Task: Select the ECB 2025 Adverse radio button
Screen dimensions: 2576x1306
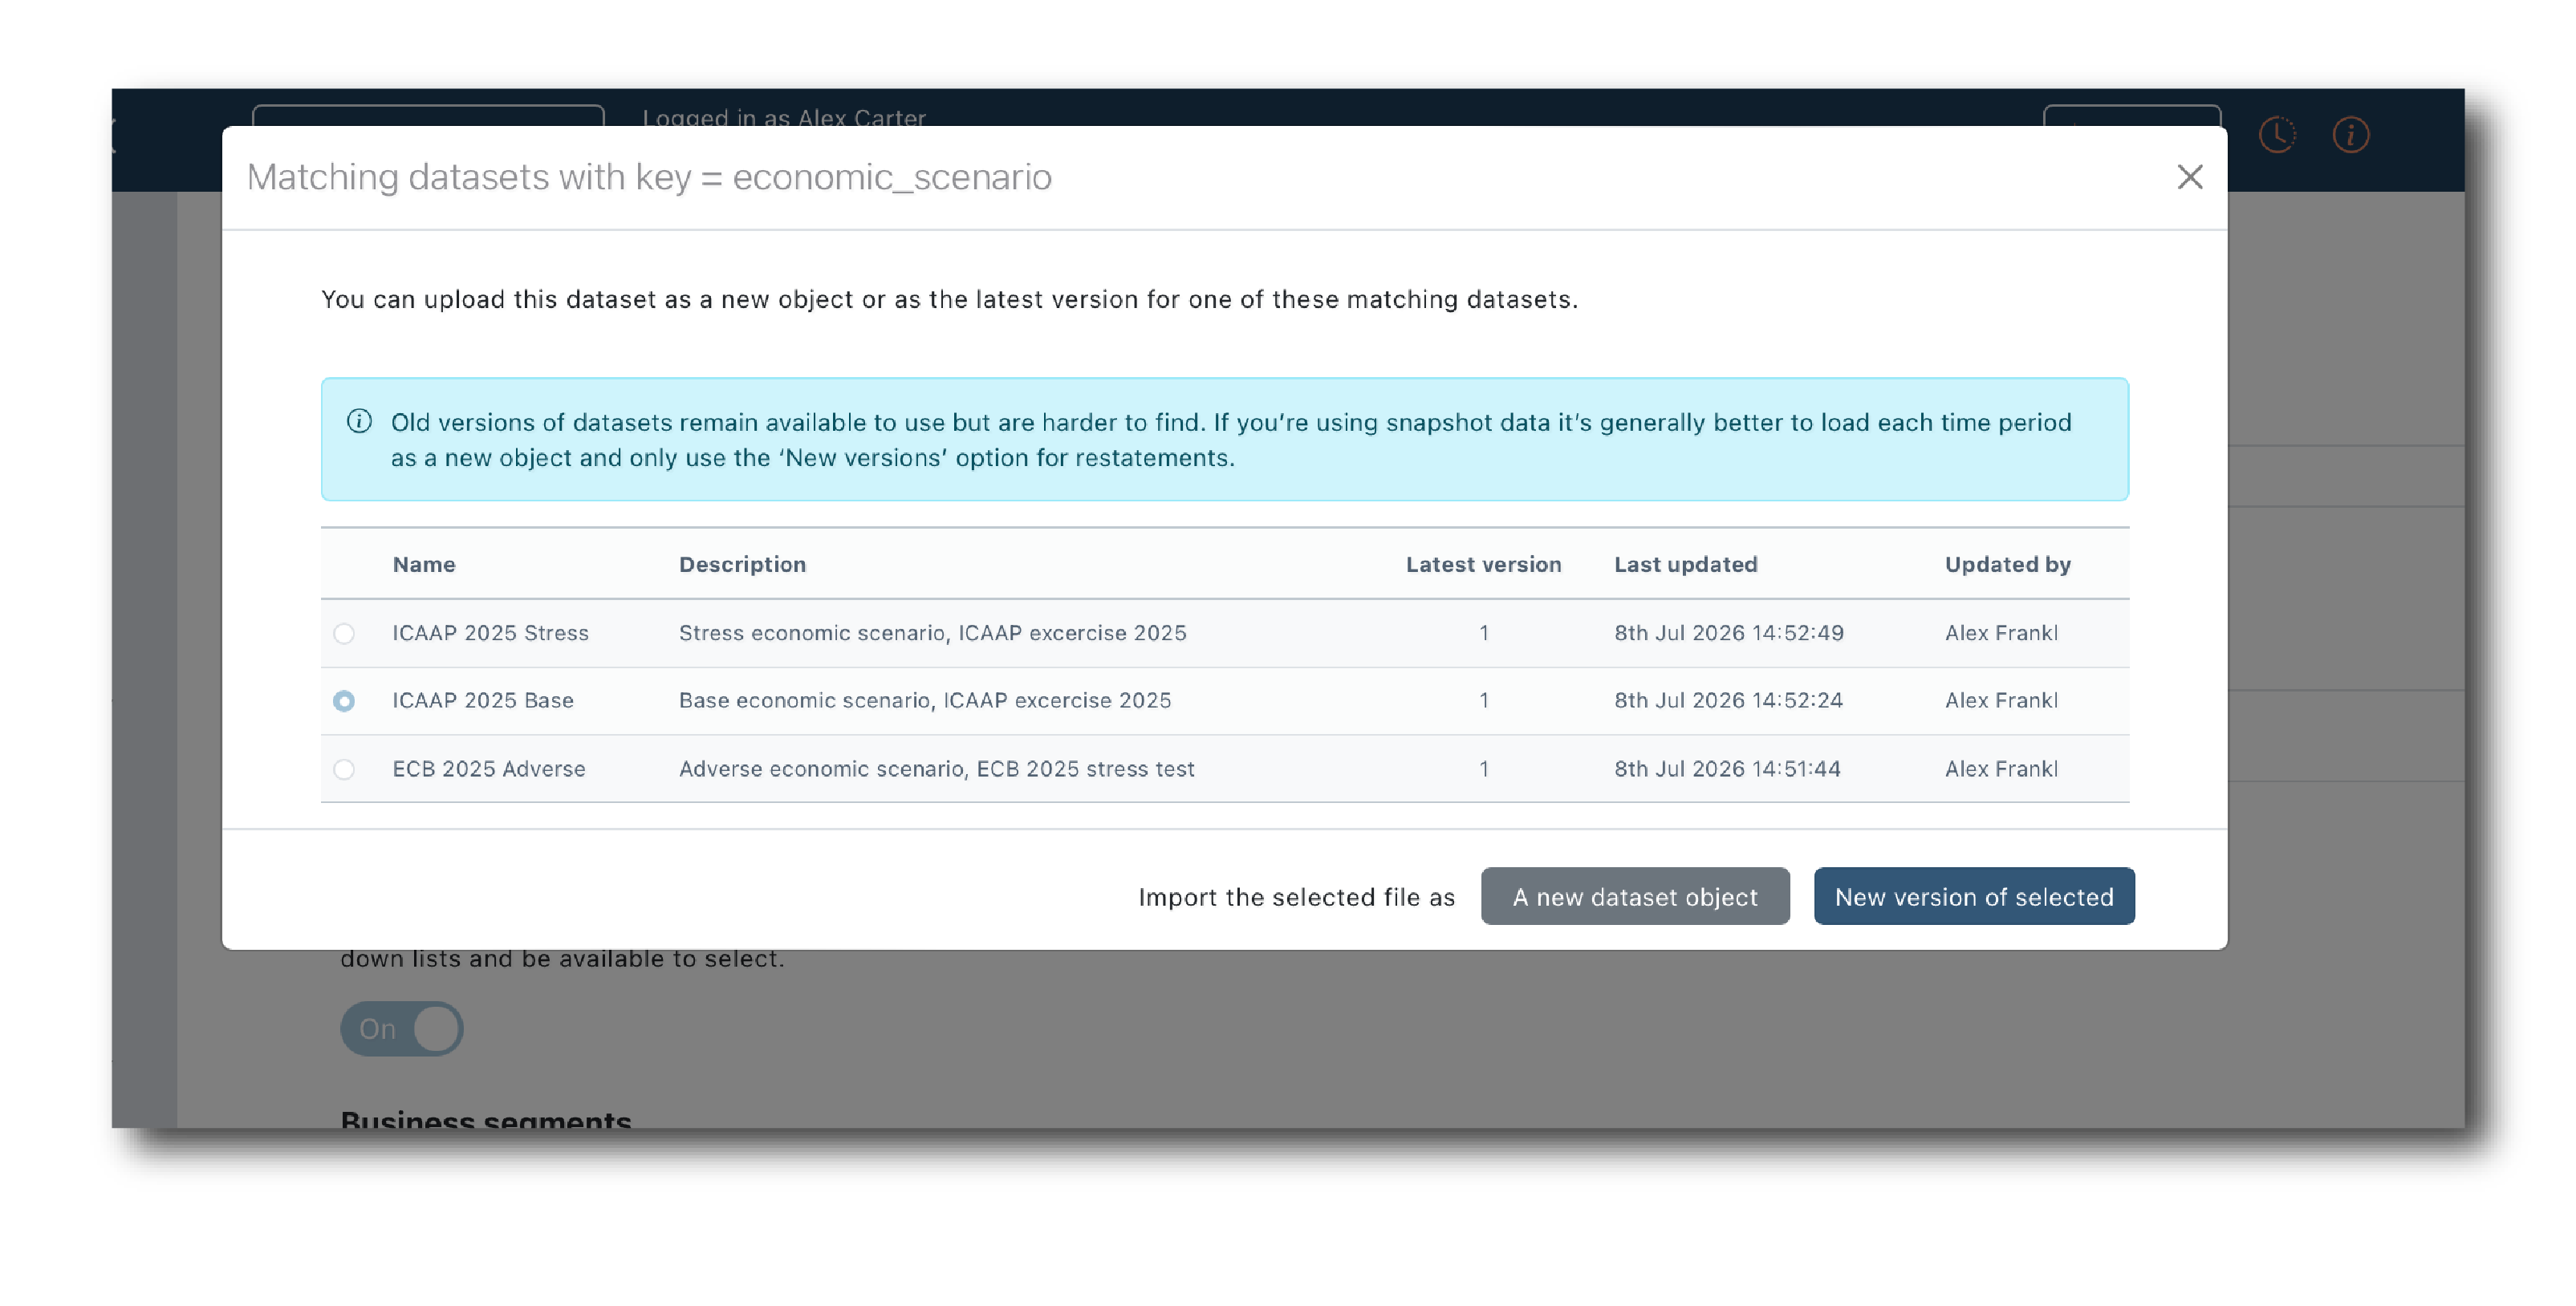Action: click(344, 769)
